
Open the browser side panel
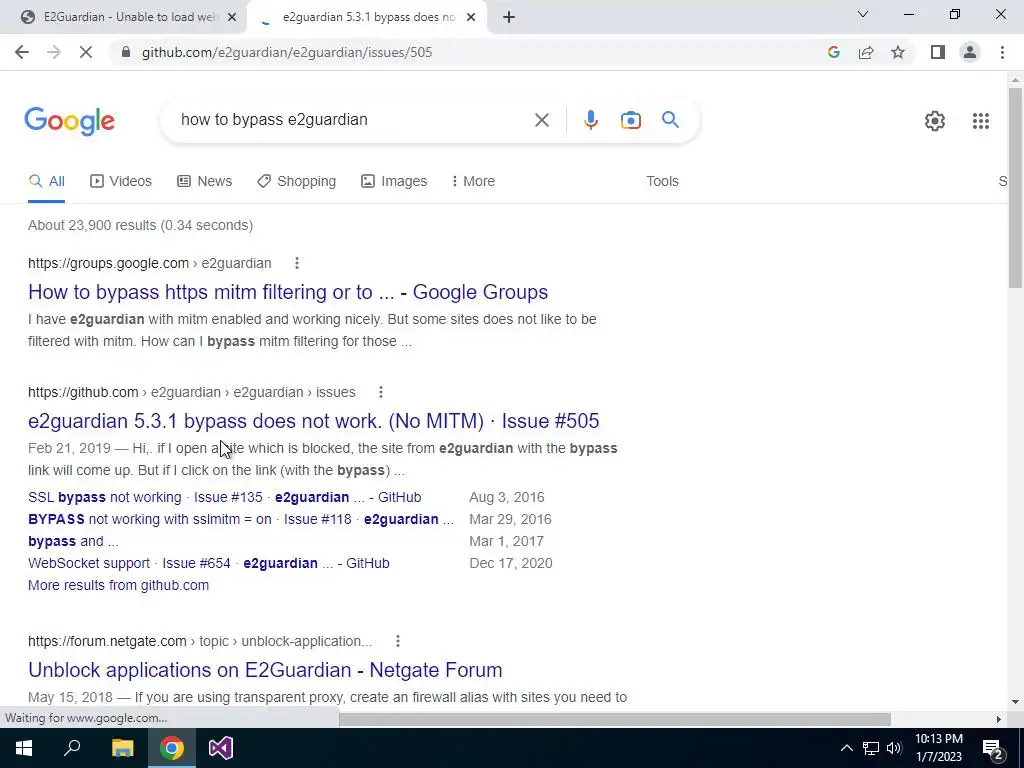click(938, 52)
